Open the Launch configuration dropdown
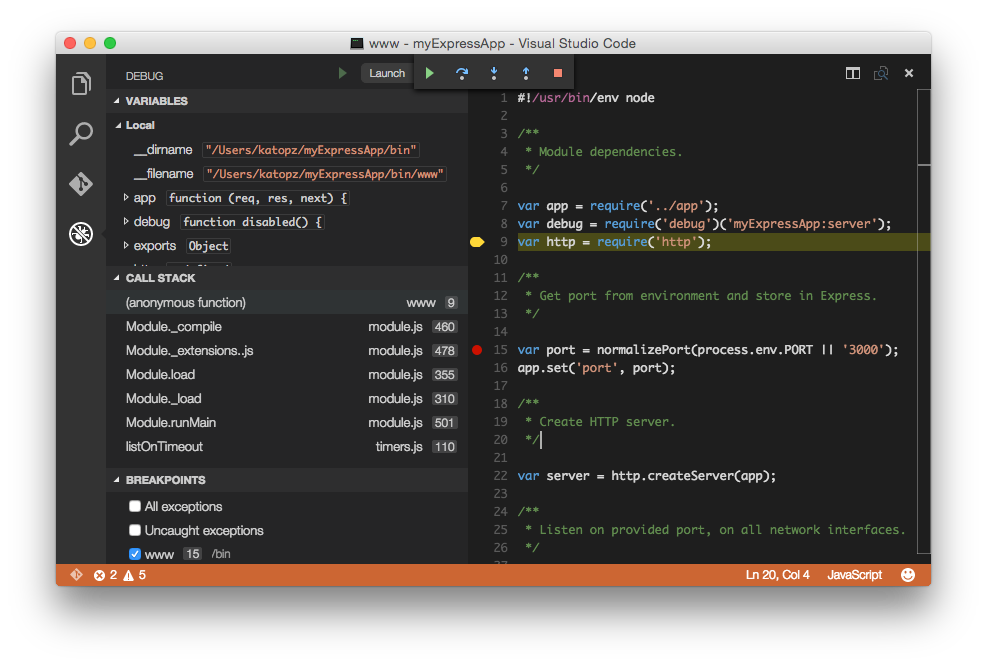 pos(387,73)
